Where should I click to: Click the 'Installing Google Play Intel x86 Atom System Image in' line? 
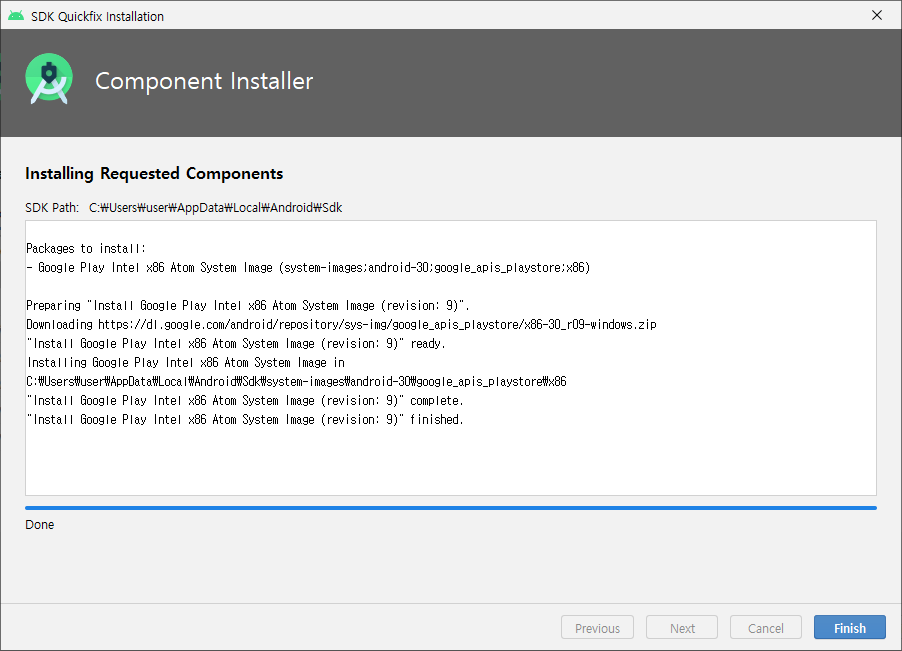[x=186, y=362]
